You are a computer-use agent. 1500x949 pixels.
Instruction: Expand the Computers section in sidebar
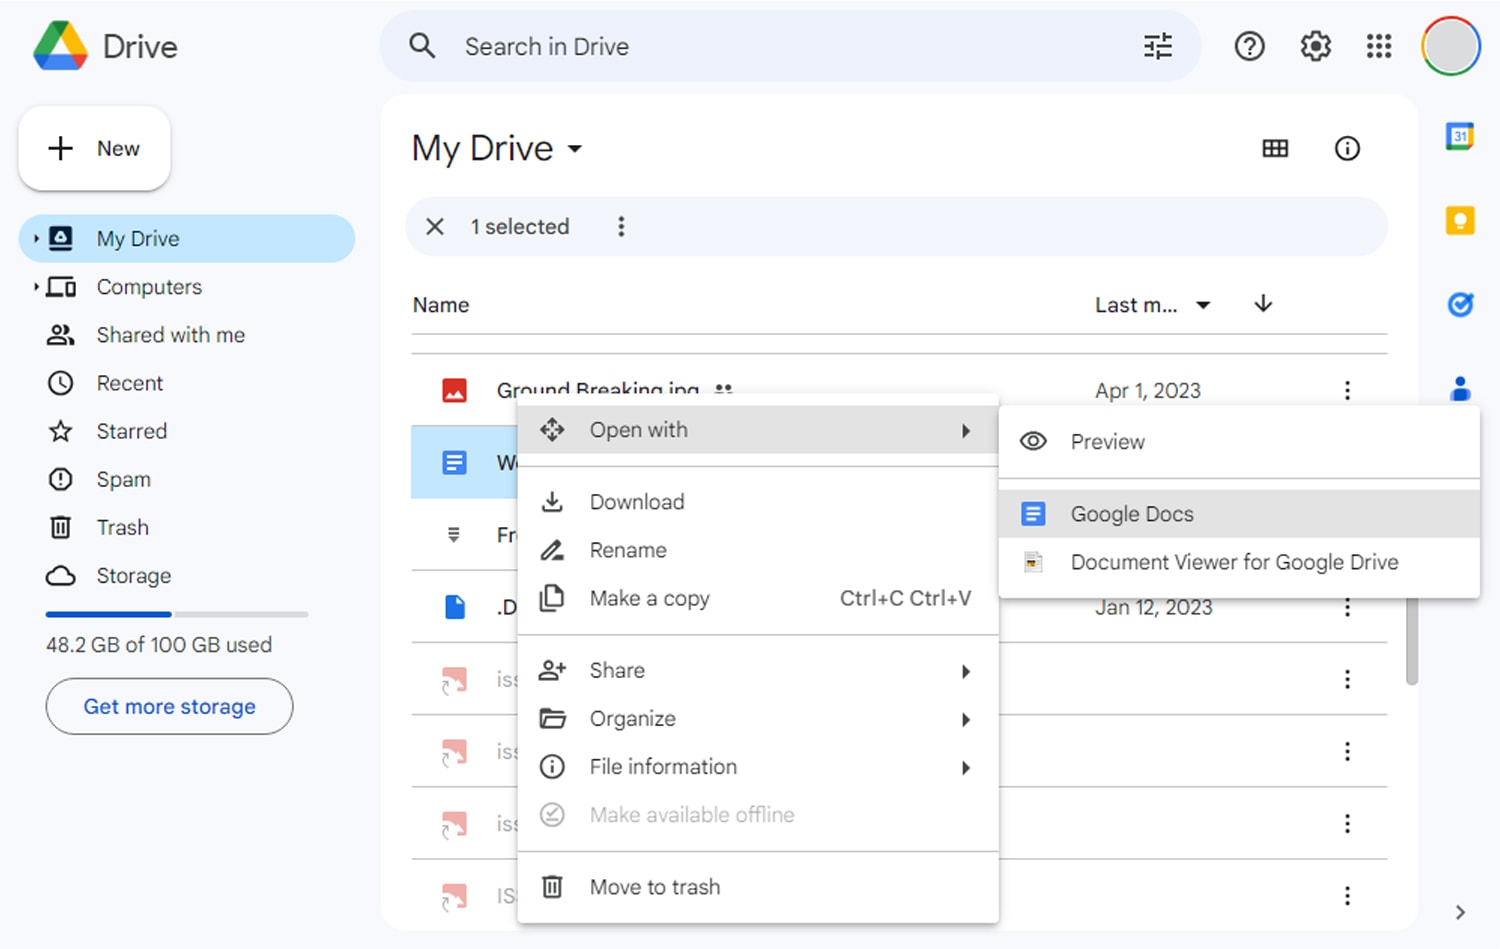[37, 287]
